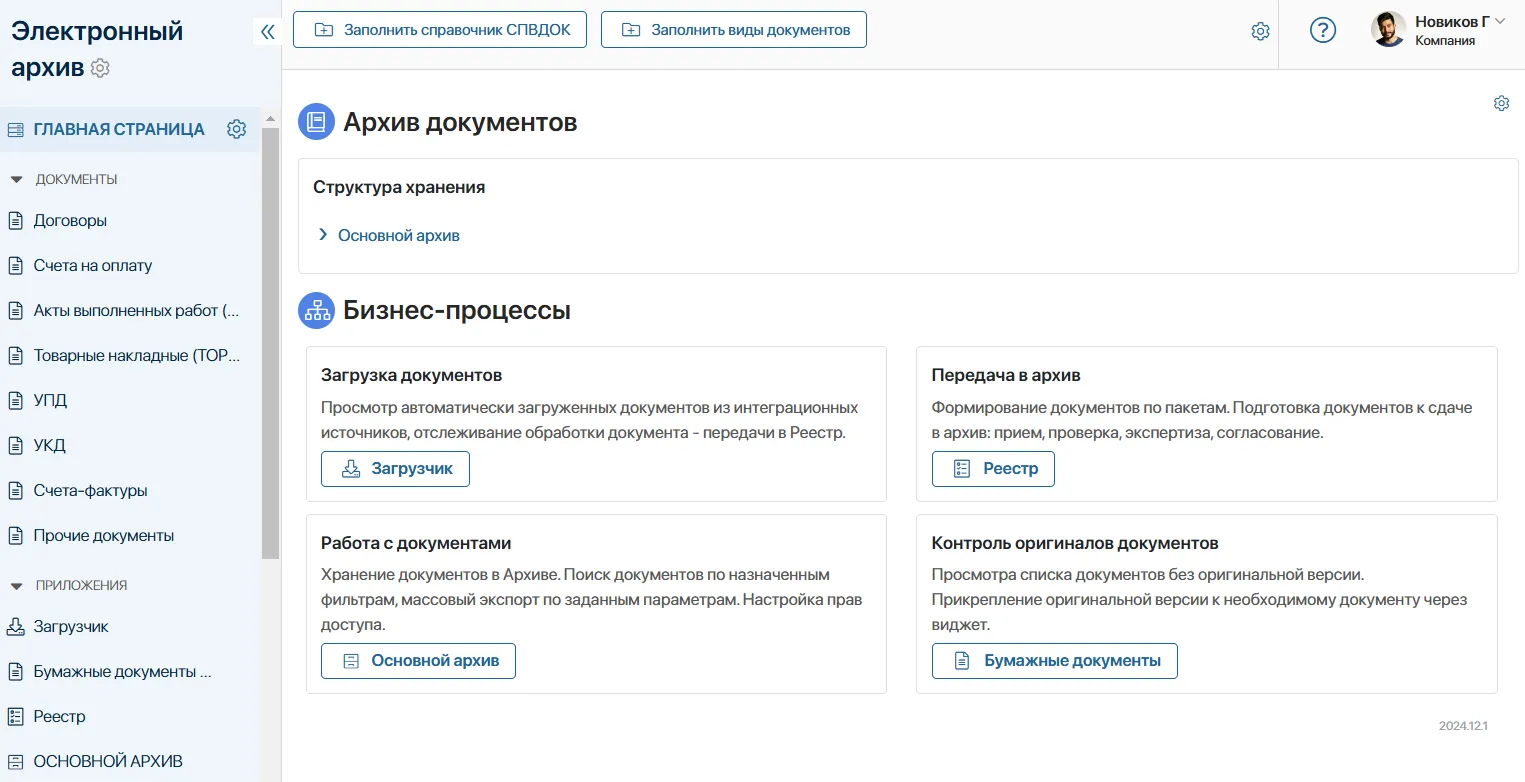The image size is (1525, 782).
Task: Click the Заполнить справочник СПВДОК button
Action: 439,29
